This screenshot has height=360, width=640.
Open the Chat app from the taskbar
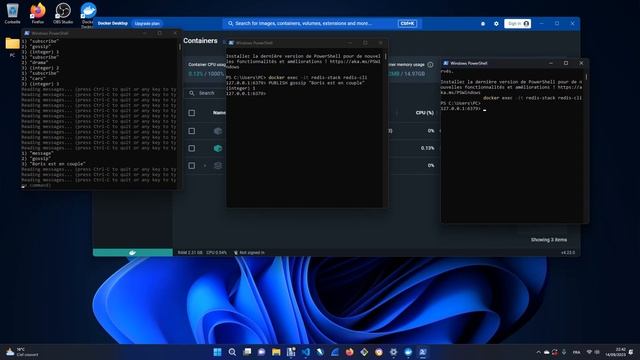(x=261, y=352)
